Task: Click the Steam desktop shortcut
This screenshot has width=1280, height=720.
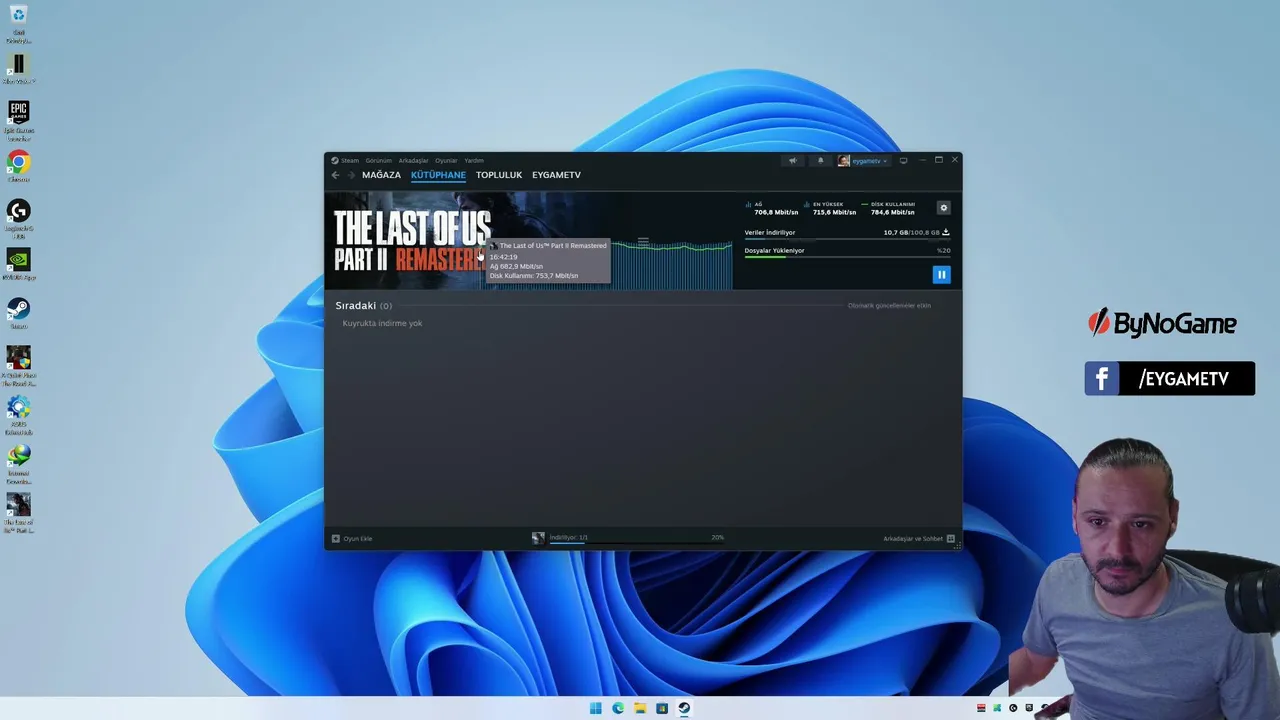Action: (x=18, y=313)
